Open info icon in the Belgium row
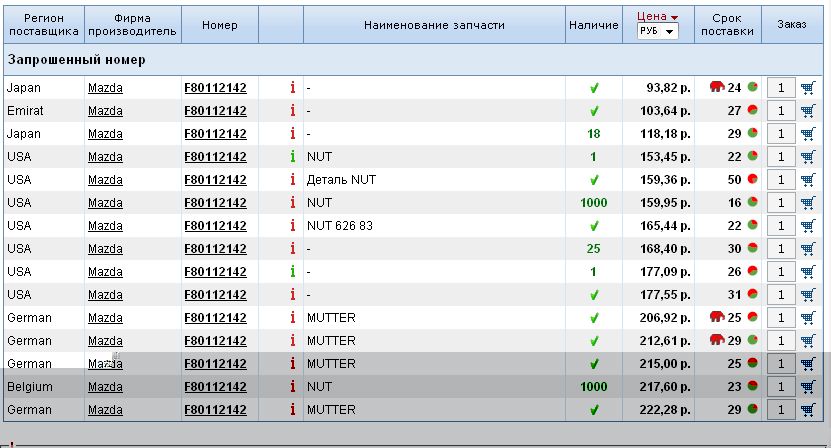The width and height of the screenshot is (831, 448). point(293,386)
